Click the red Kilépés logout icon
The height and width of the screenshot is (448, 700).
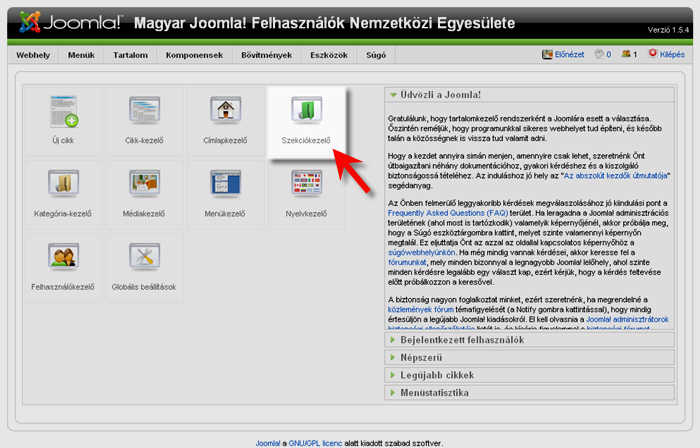[x=653, y=54]
